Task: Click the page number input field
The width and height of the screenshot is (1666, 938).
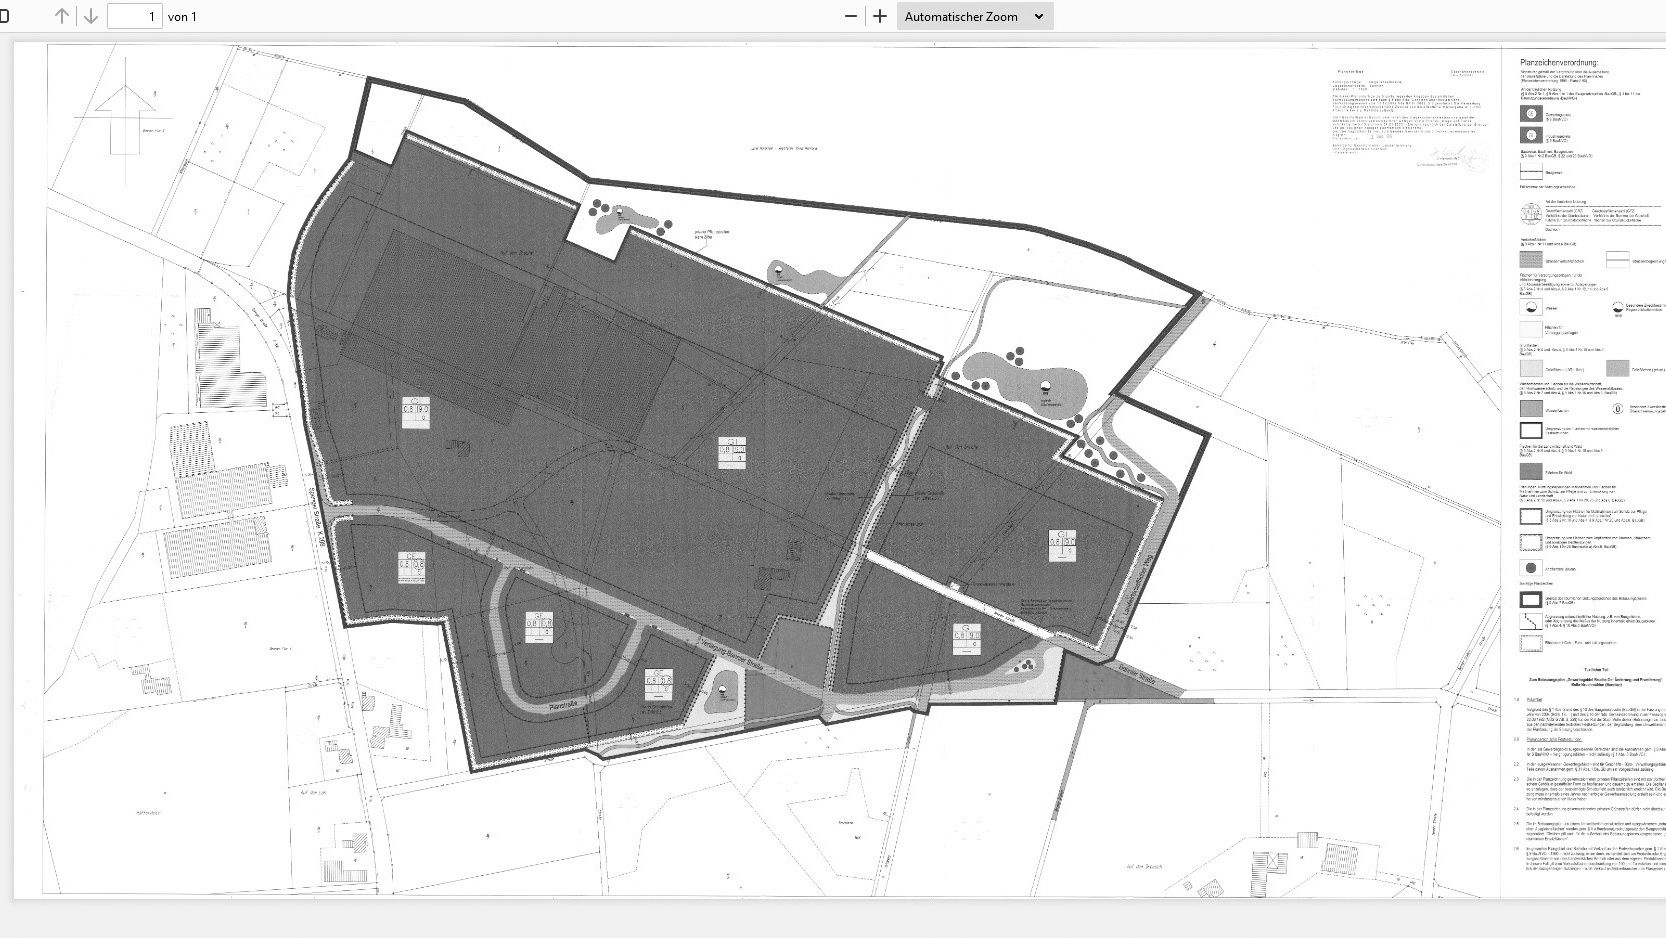Action: (x=135, y=16)
